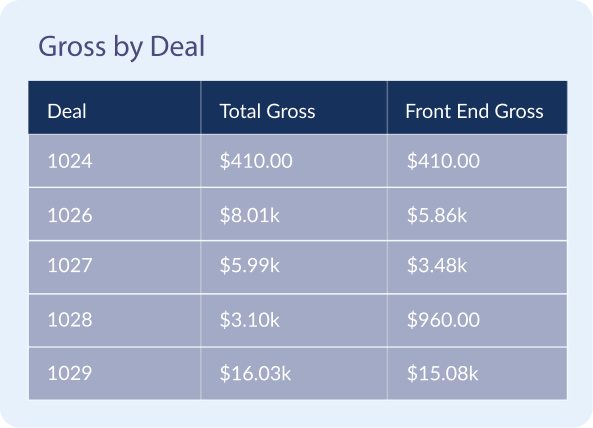Choose deal number 1027

[x=70, y=265]
